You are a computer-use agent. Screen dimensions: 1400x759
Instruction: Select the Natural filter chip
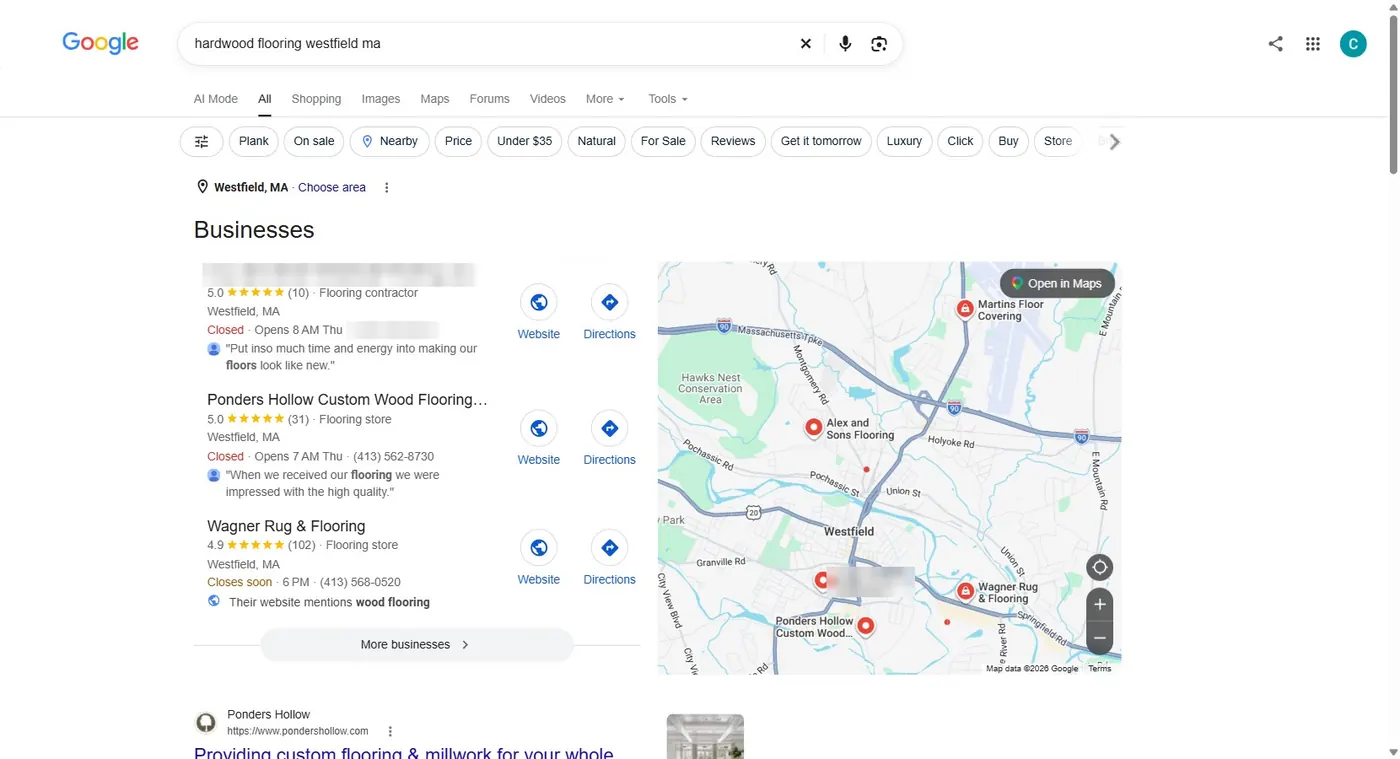click(x=597, y=141)
